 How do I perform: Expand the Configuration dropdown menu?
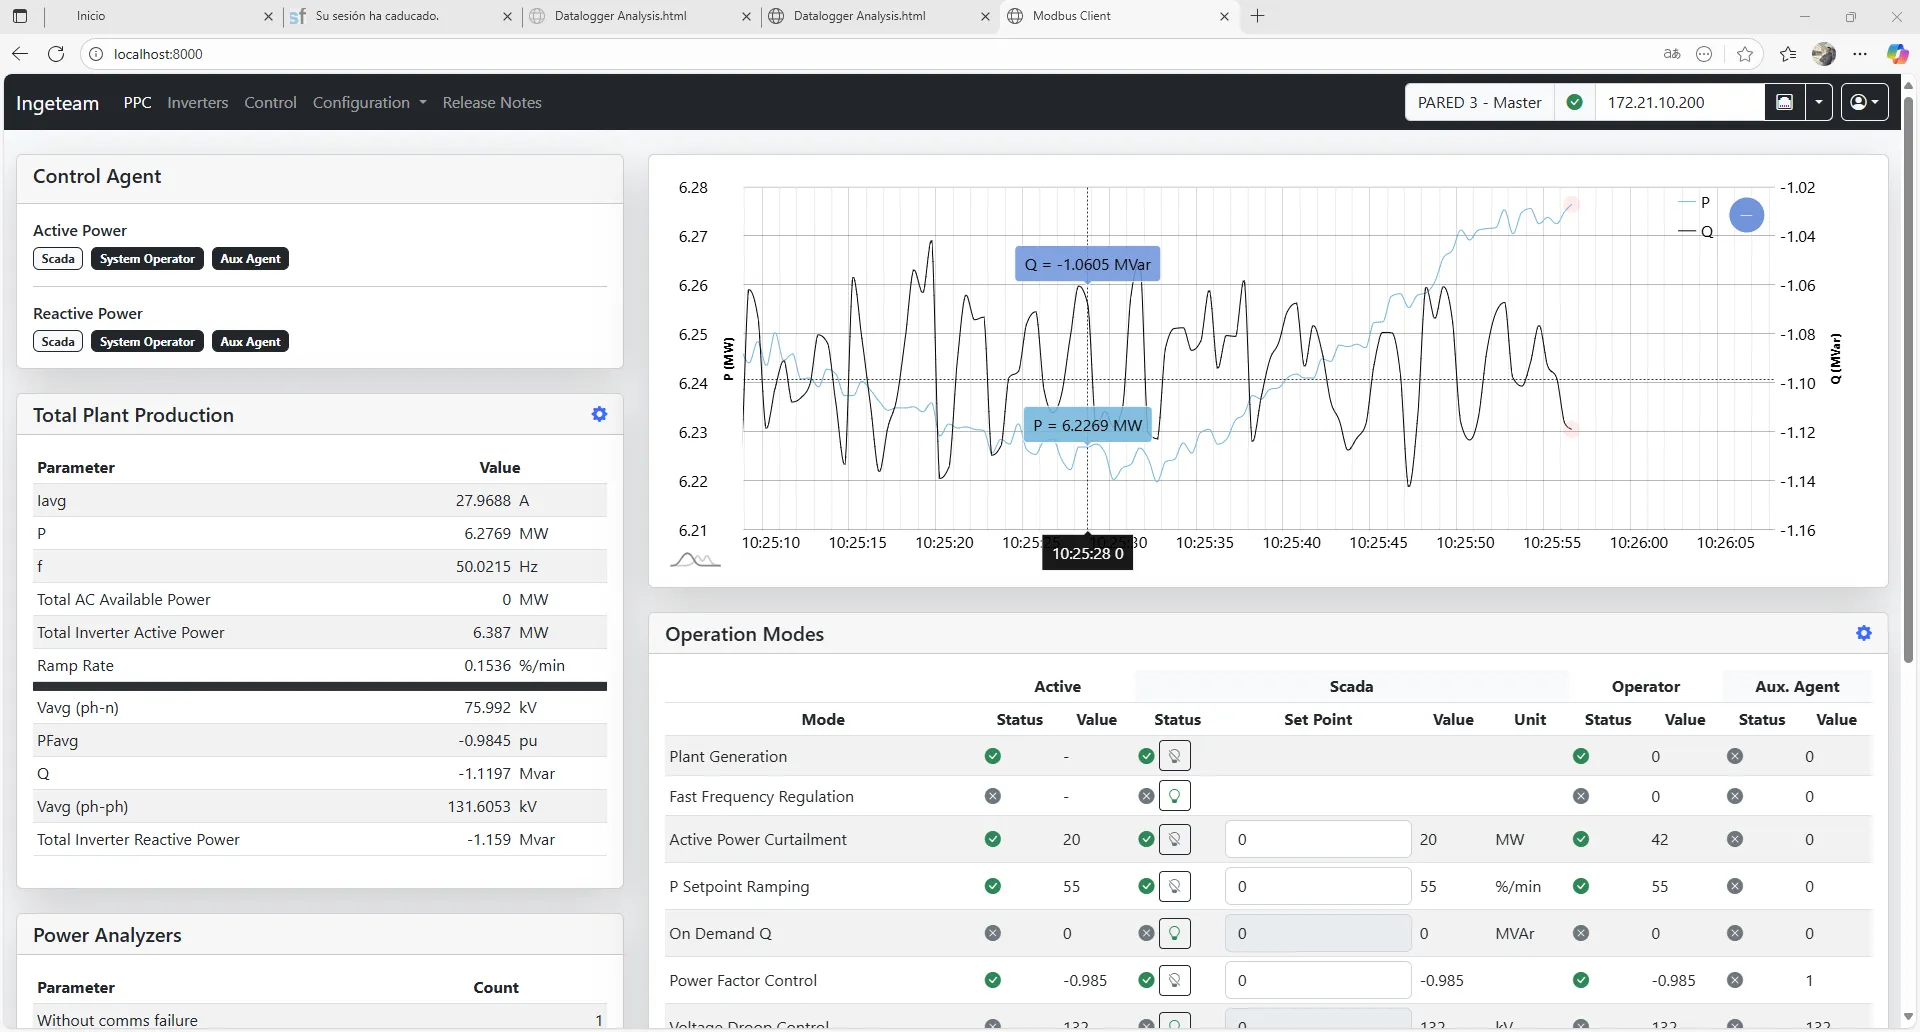369,103
